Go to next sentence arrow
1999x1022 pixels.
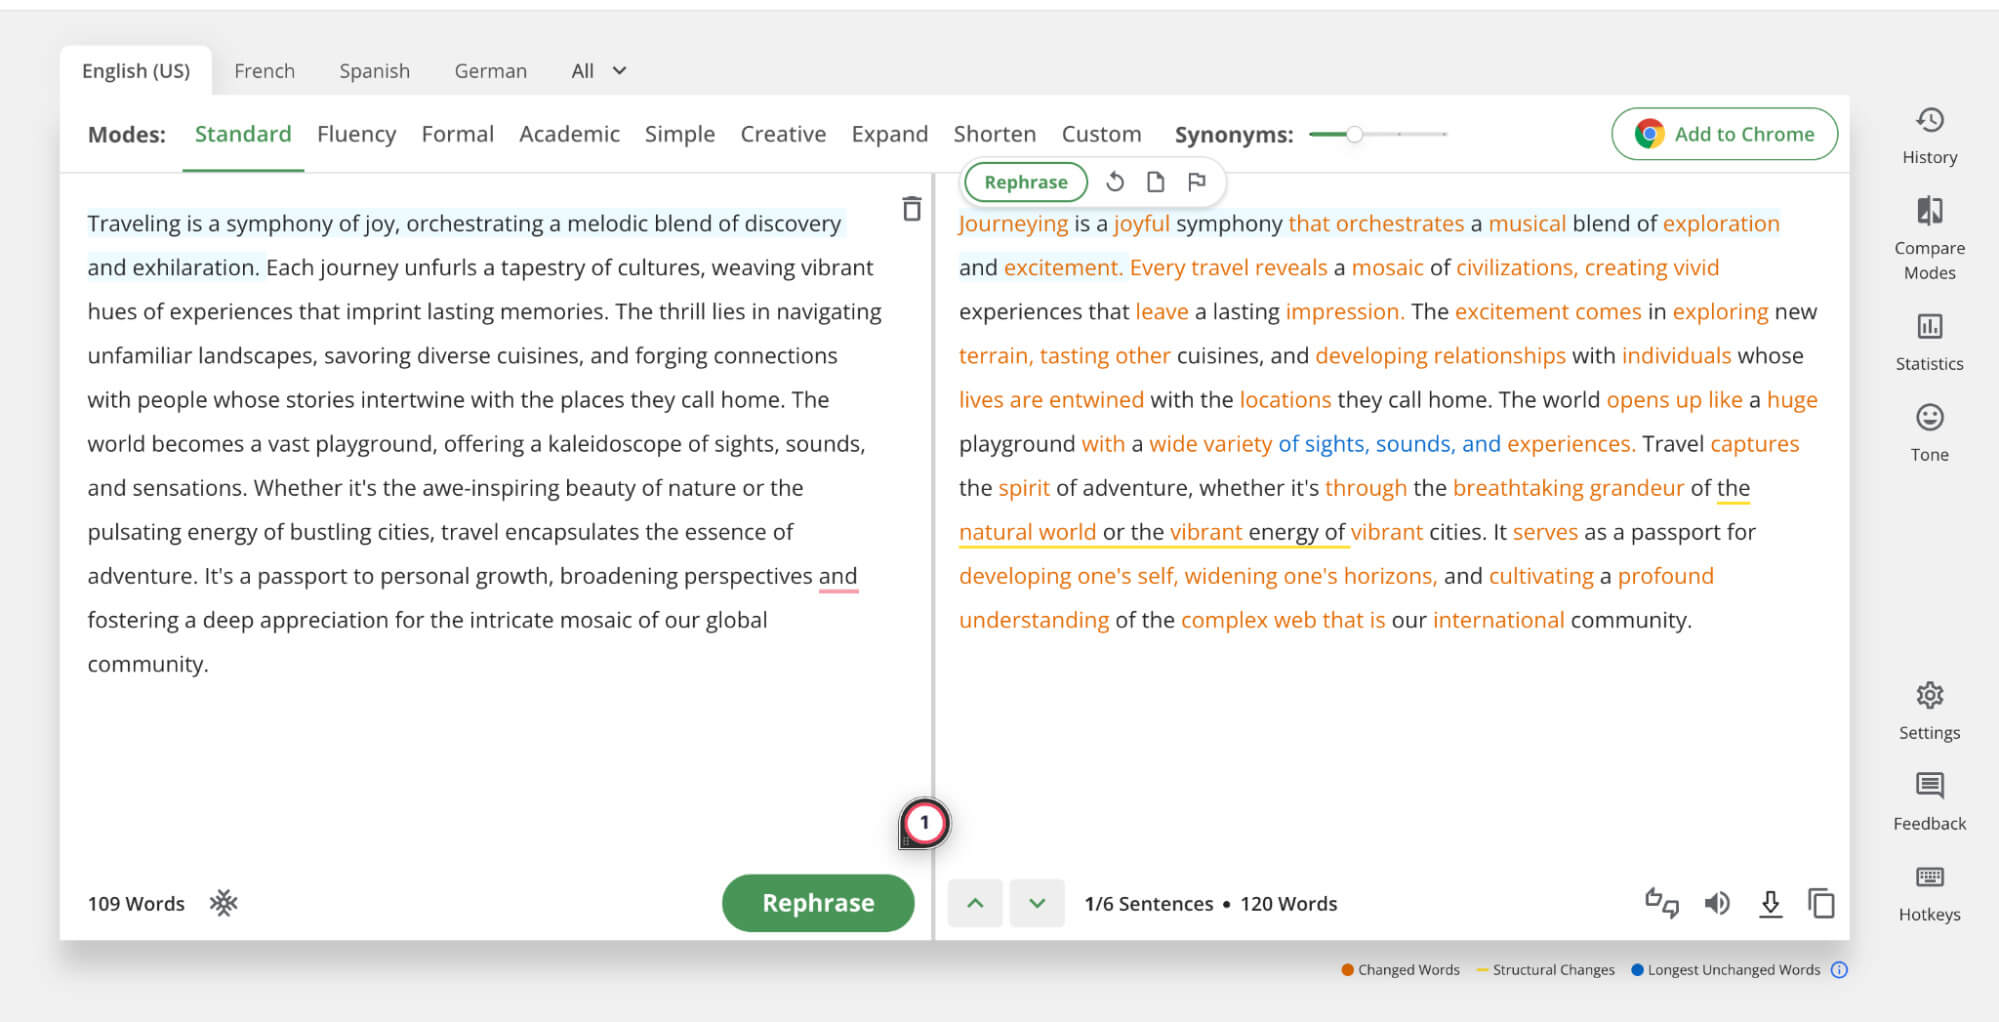[x=1037, y=903]
